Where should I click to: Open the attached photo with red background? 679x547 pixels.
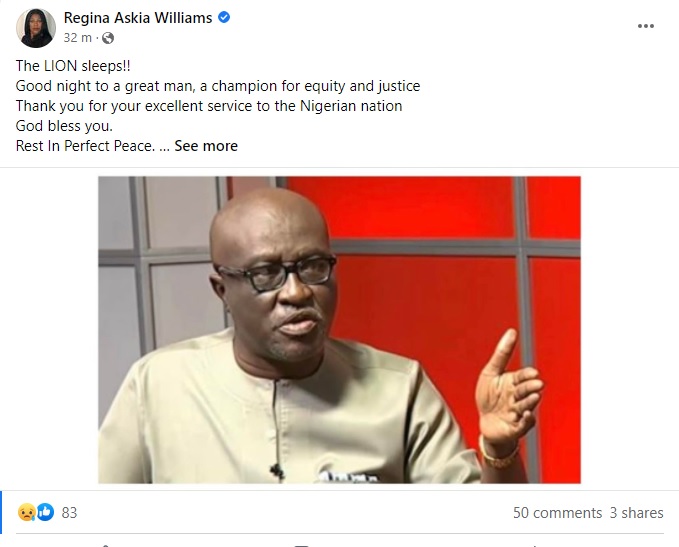pyautogui.click(x=339, y=330)
